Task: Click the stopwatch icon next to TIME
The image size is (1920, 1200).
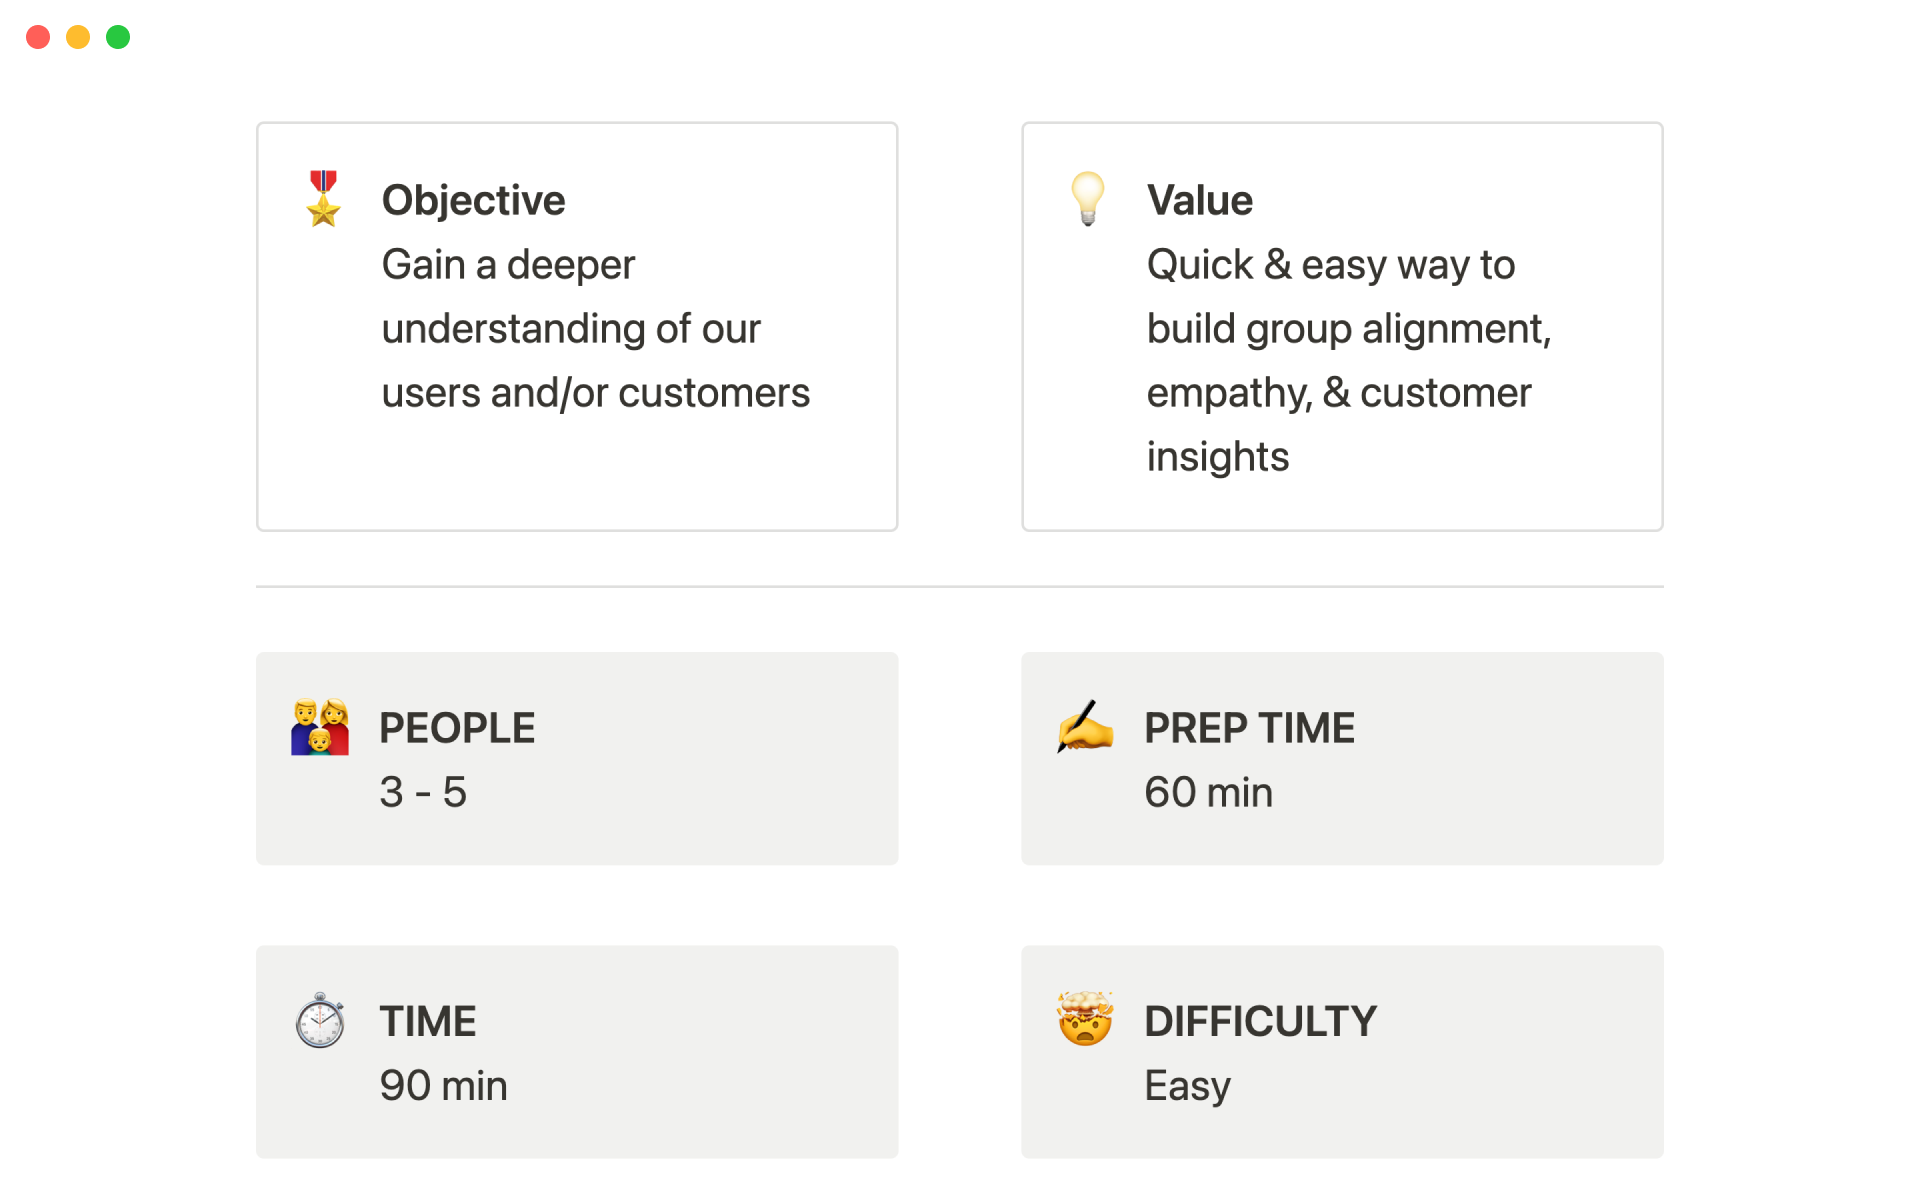Action: (x=320, y=1020)
